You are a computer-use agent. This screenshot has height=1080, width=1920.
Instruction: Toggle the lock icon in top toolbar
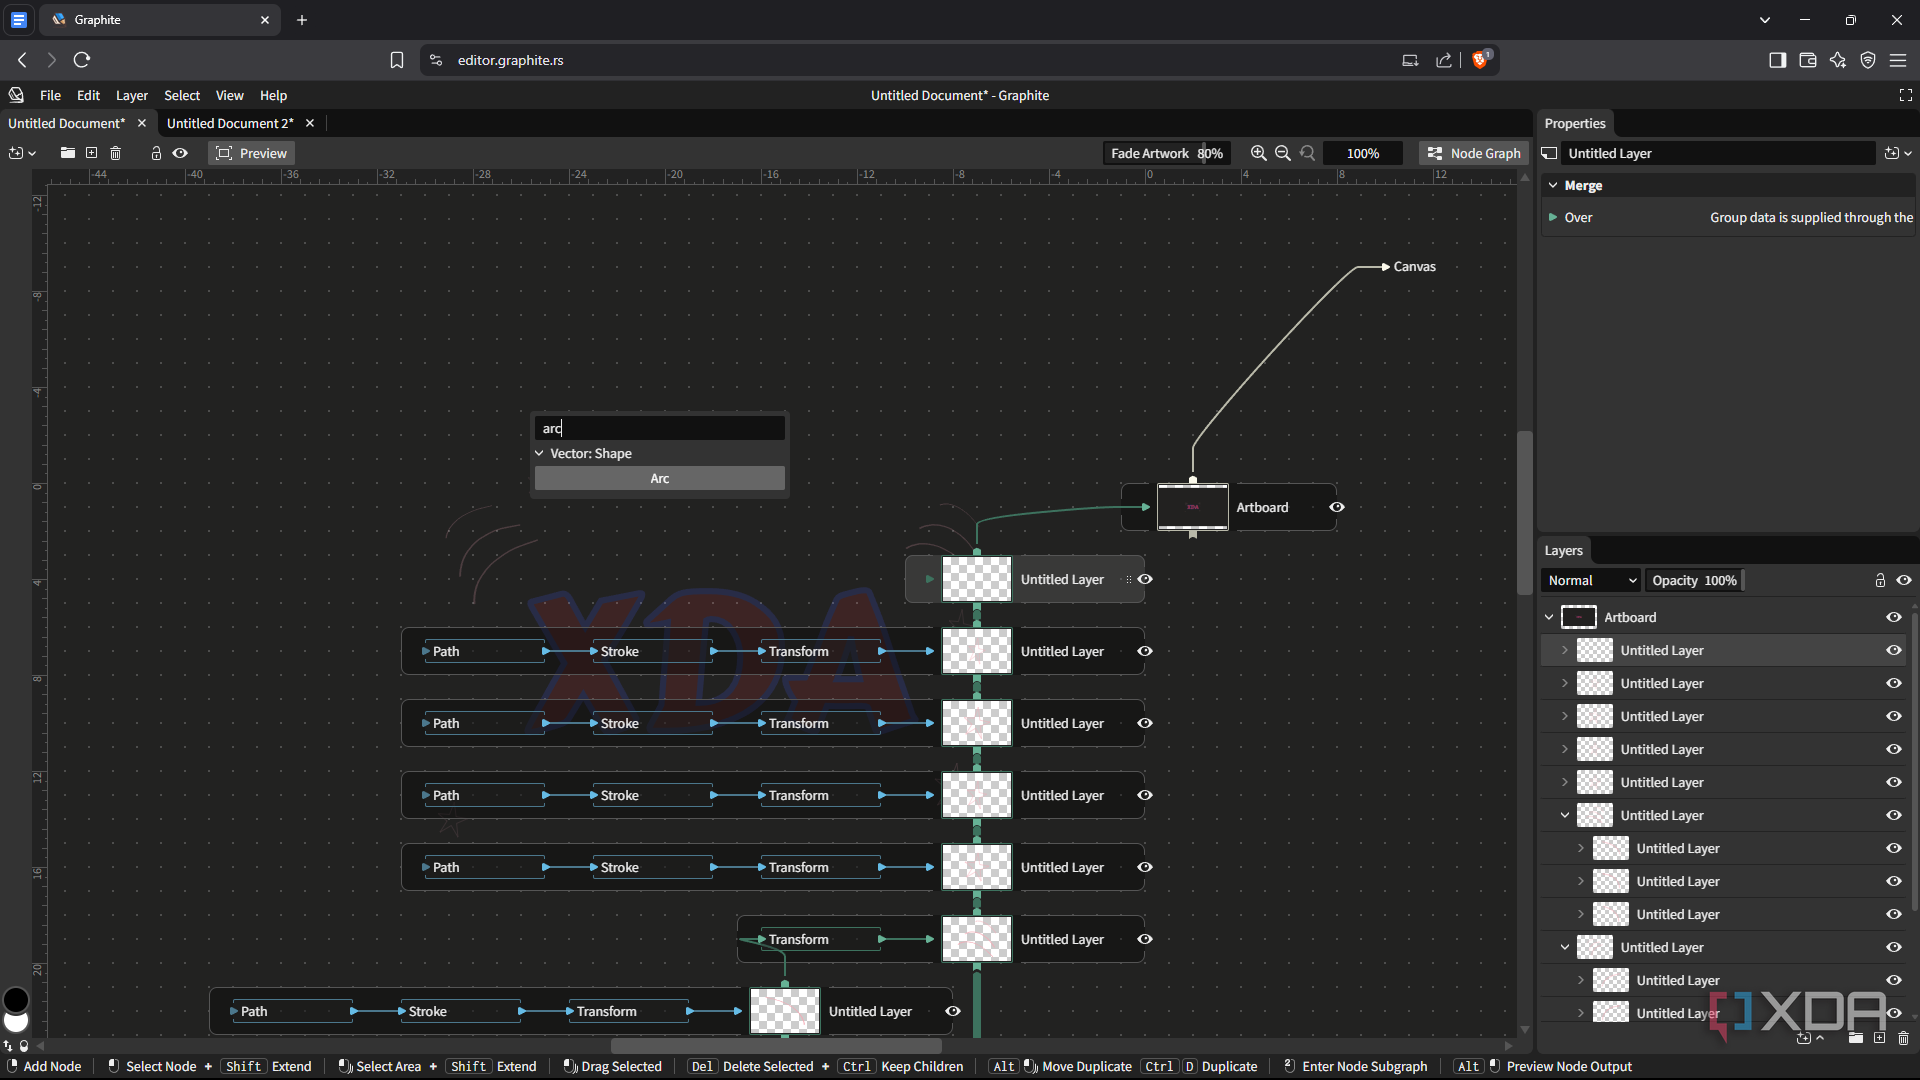click(156, 153)
